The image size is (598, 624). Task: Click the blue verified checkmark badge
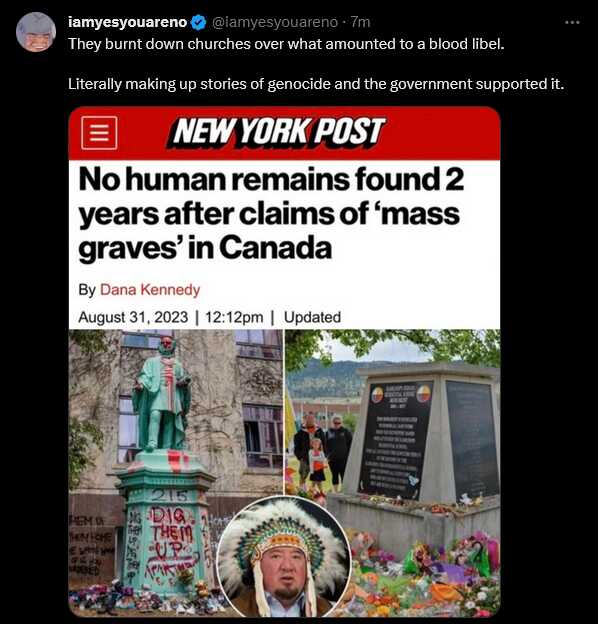point(199,23)
